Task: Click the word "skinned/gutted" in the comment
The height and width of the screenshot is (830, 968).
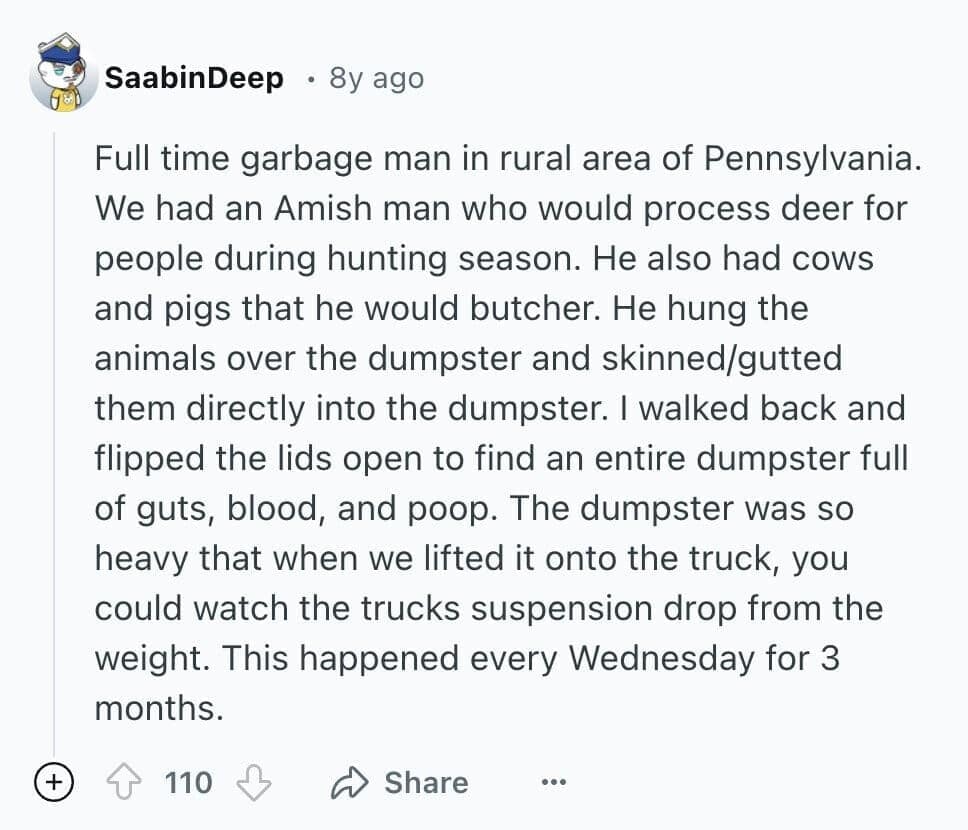Action: [x=737, y=358]
